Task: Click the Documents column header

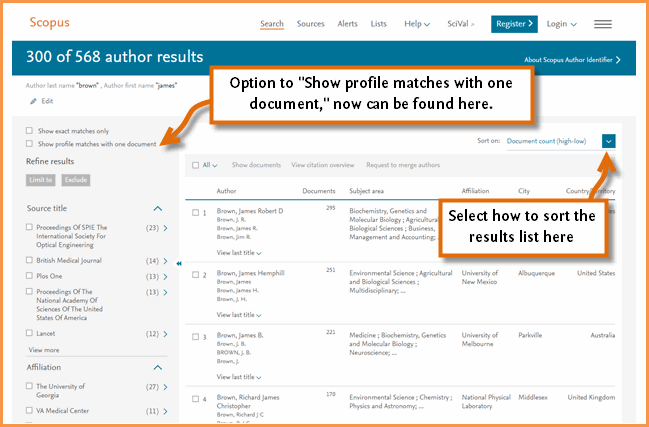Action: [x=319, y=191]
